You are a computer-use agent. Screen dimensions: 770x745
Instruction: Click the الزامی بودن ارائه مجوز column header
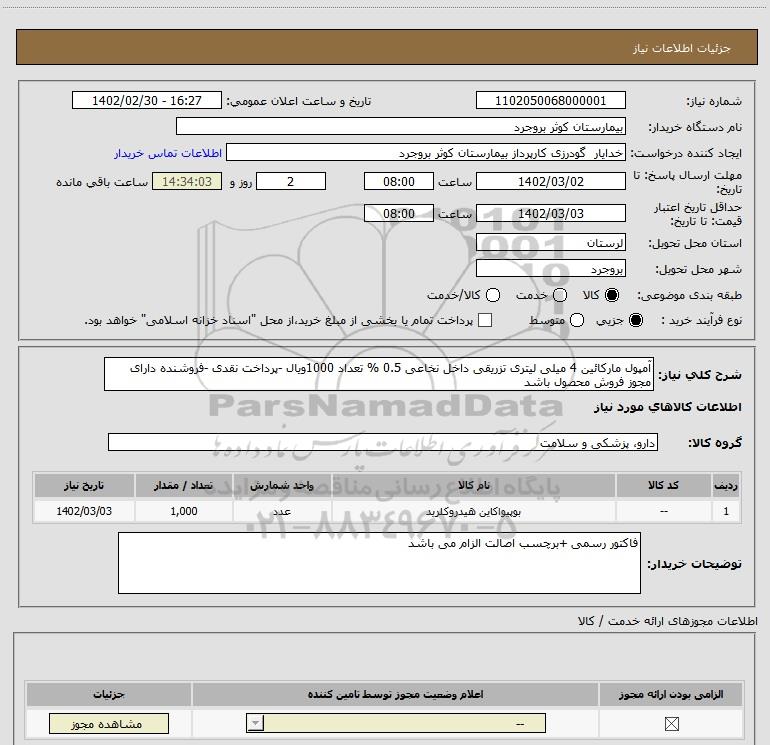[x=671, y=694]
